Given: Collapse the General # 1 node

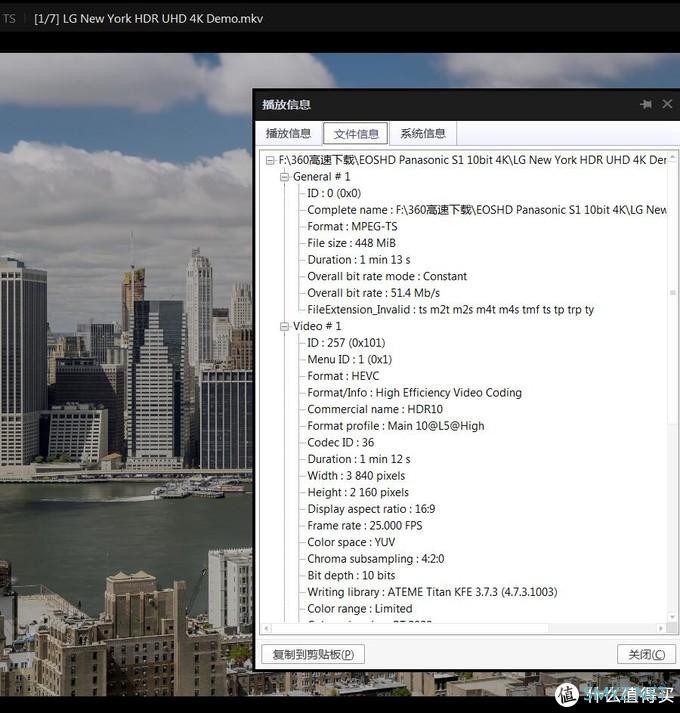Looking at the screenshot, I should [x=285, y=177].
